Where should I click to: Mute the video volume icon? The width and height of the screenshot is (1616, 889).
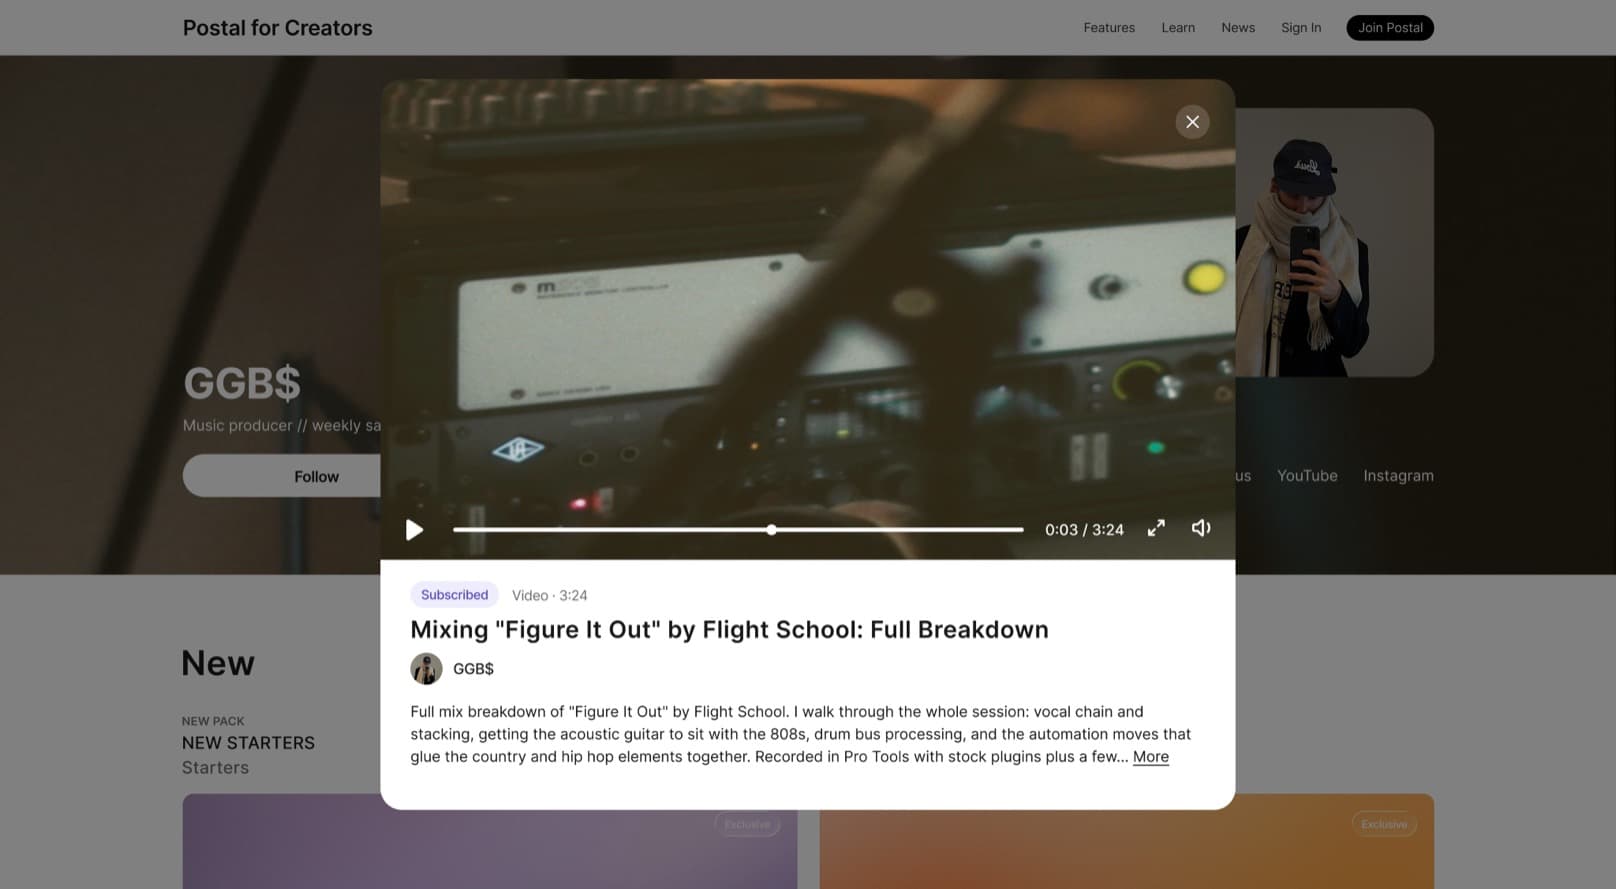(x=1201, y=528)
